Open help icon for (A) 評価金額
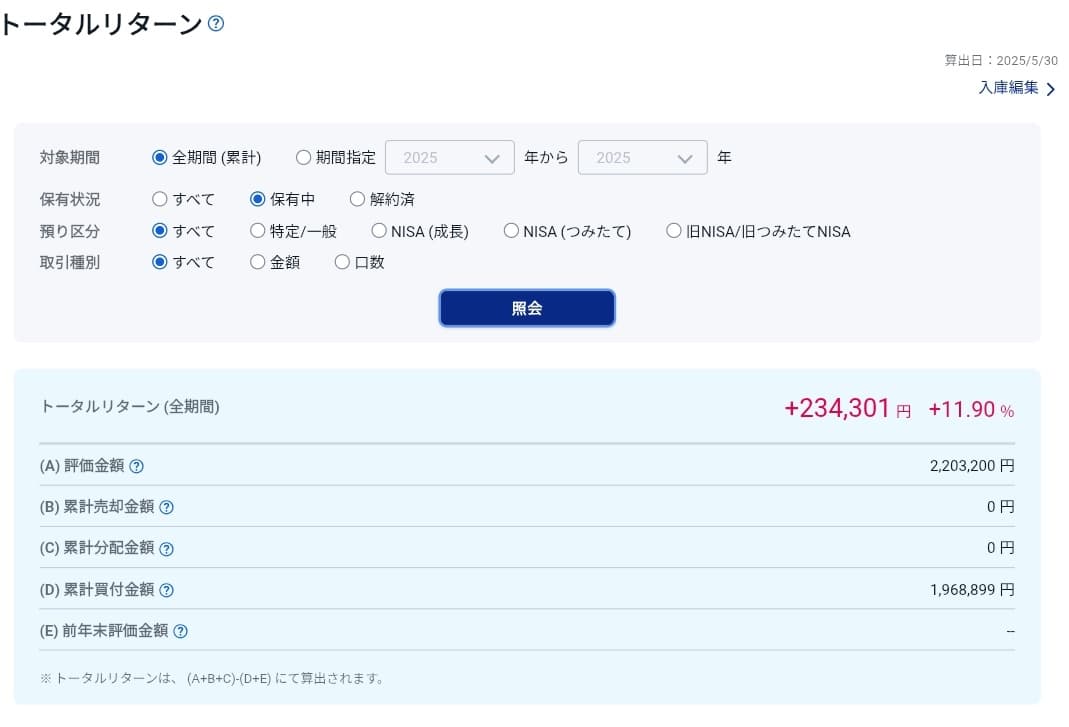Screen dimensions: 1069x727 (x=137, y=466)
